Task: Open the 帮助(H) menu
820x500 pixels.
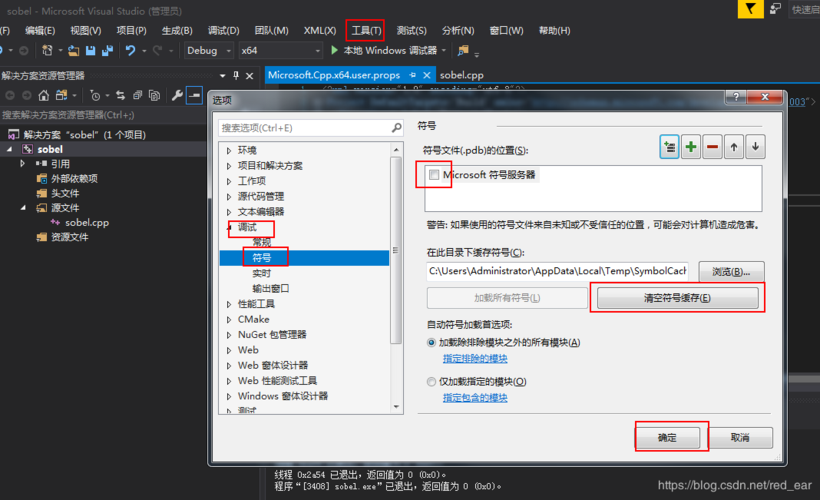Action: [x=554, y=30]
